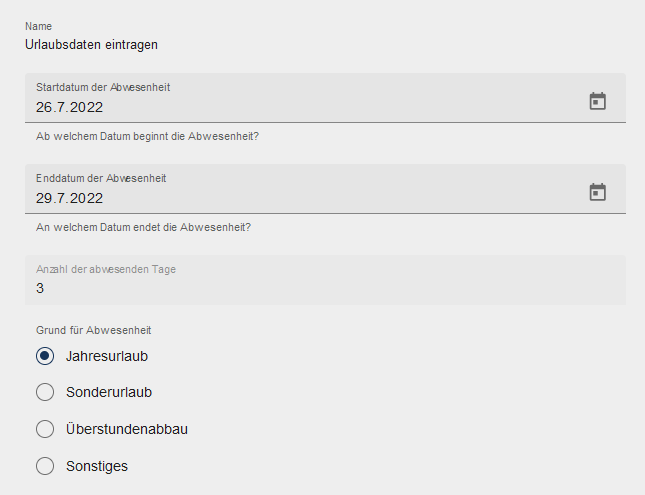Open the calendar picker for Startdatum
The width and height of the screenshot is (645, 495).
(x=597, y=101)
